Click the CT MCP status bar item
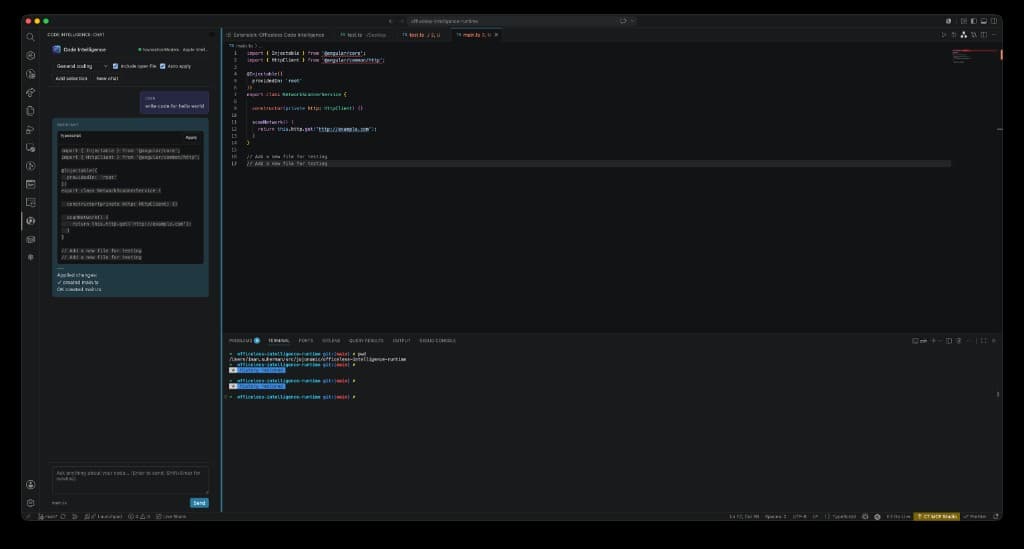This screenshot has height=549, width=1024. 936,516
